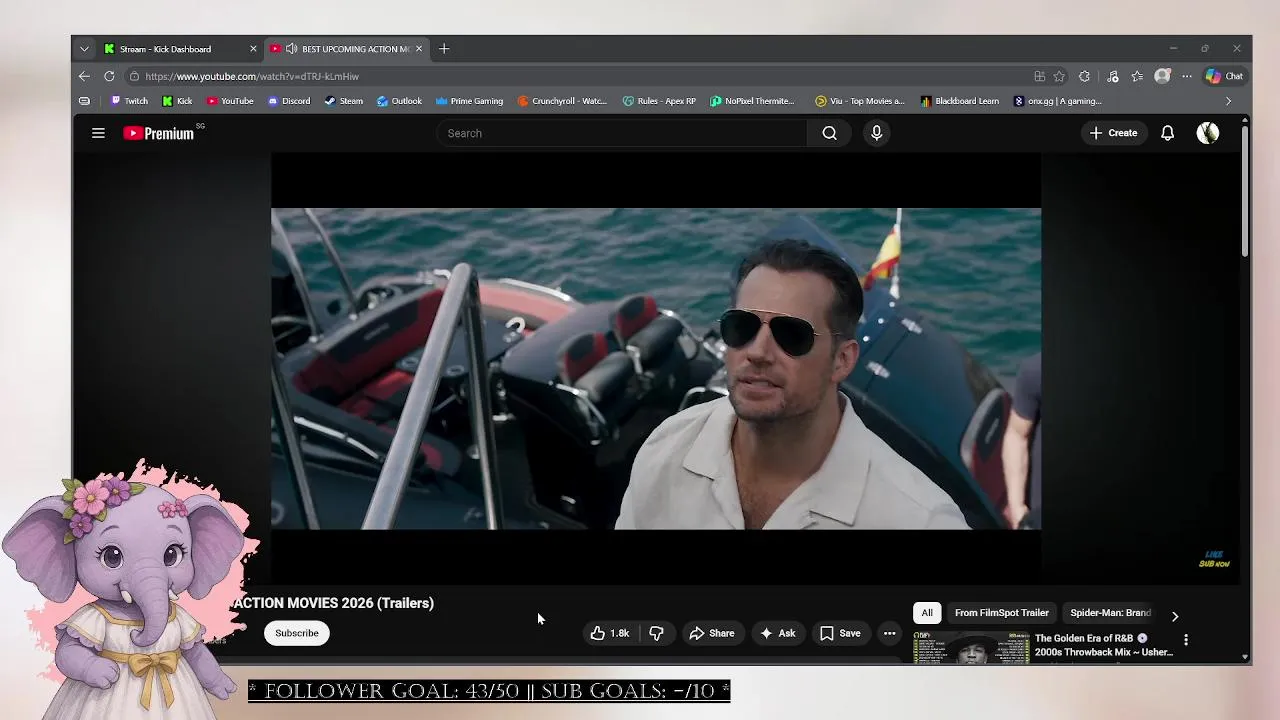Open the NoPixel Thermite bookmark
Viewport: 1280px width, 720px height.
click(x=752, y=101)
